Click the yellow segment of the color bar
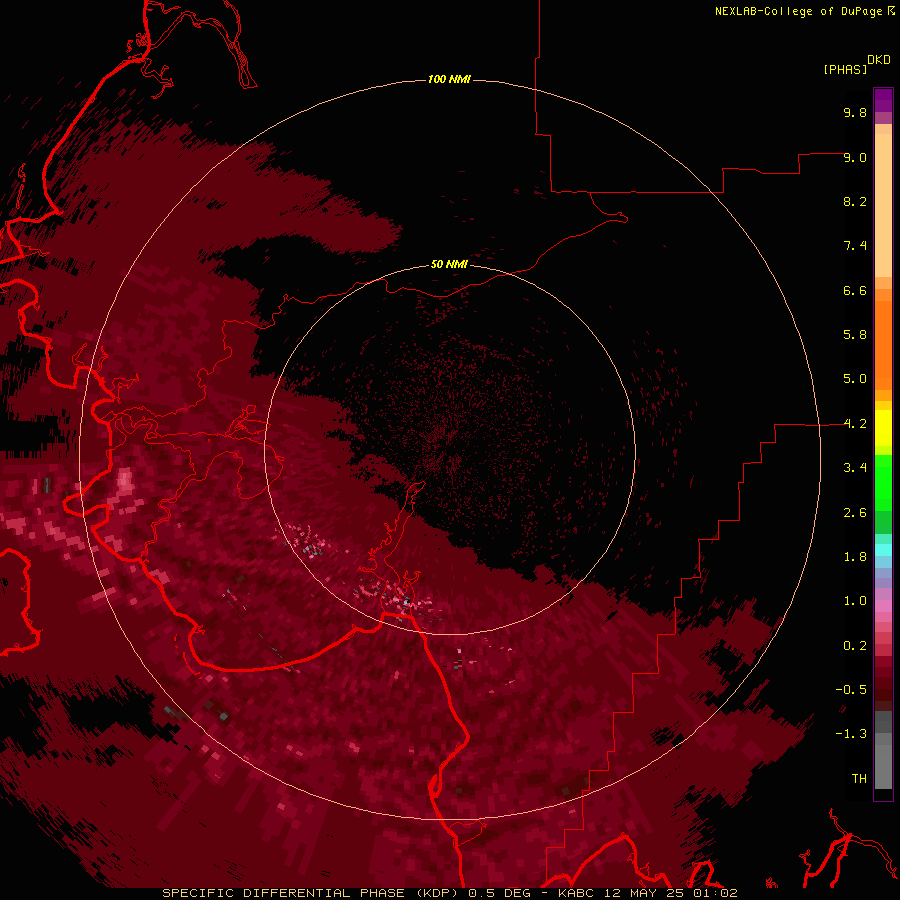 (883, 428)
